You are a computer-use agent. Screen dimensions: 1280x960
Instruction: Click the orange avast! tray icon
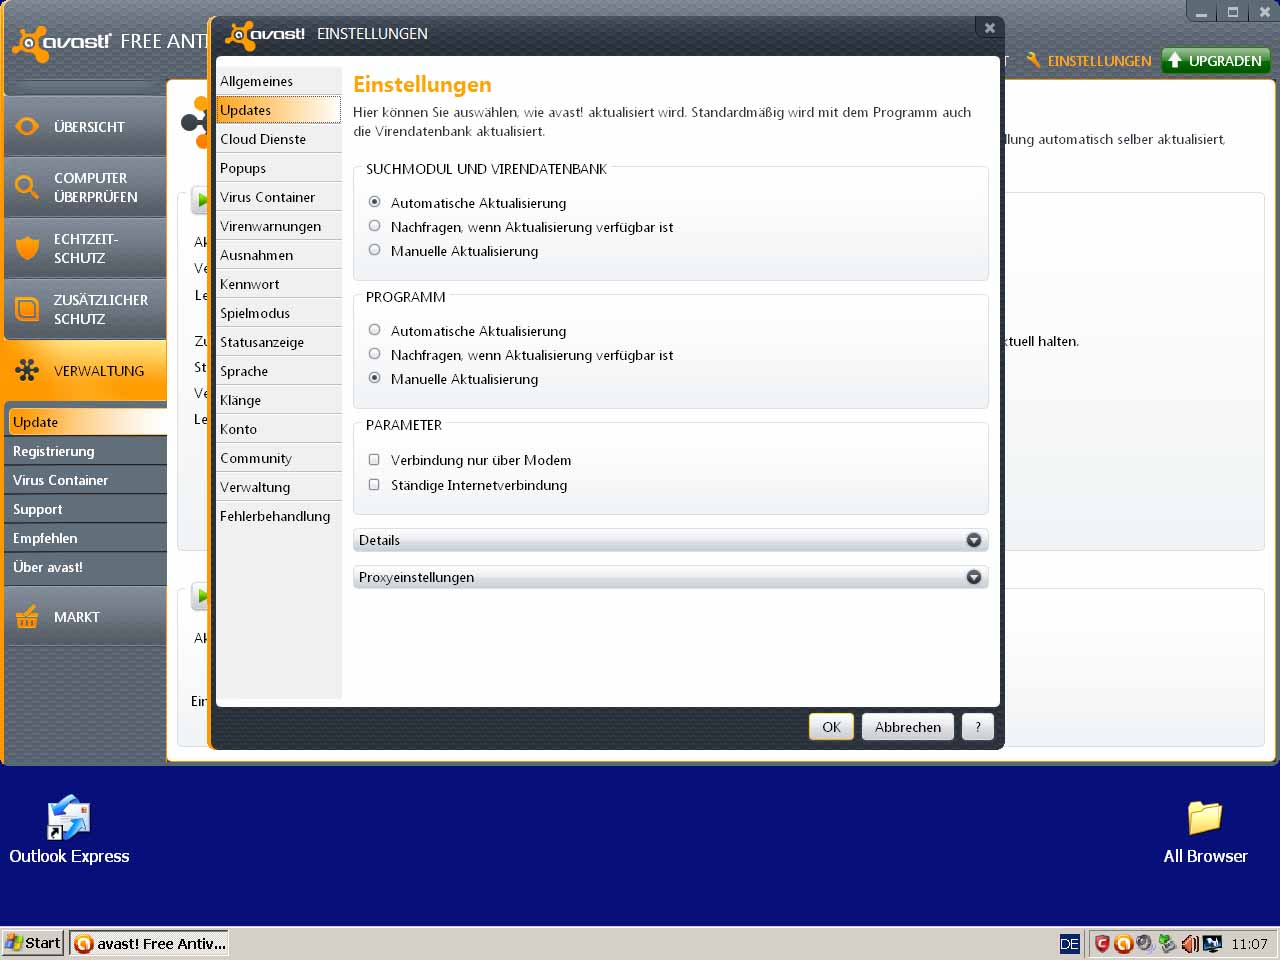click(x=1123, y=943)
